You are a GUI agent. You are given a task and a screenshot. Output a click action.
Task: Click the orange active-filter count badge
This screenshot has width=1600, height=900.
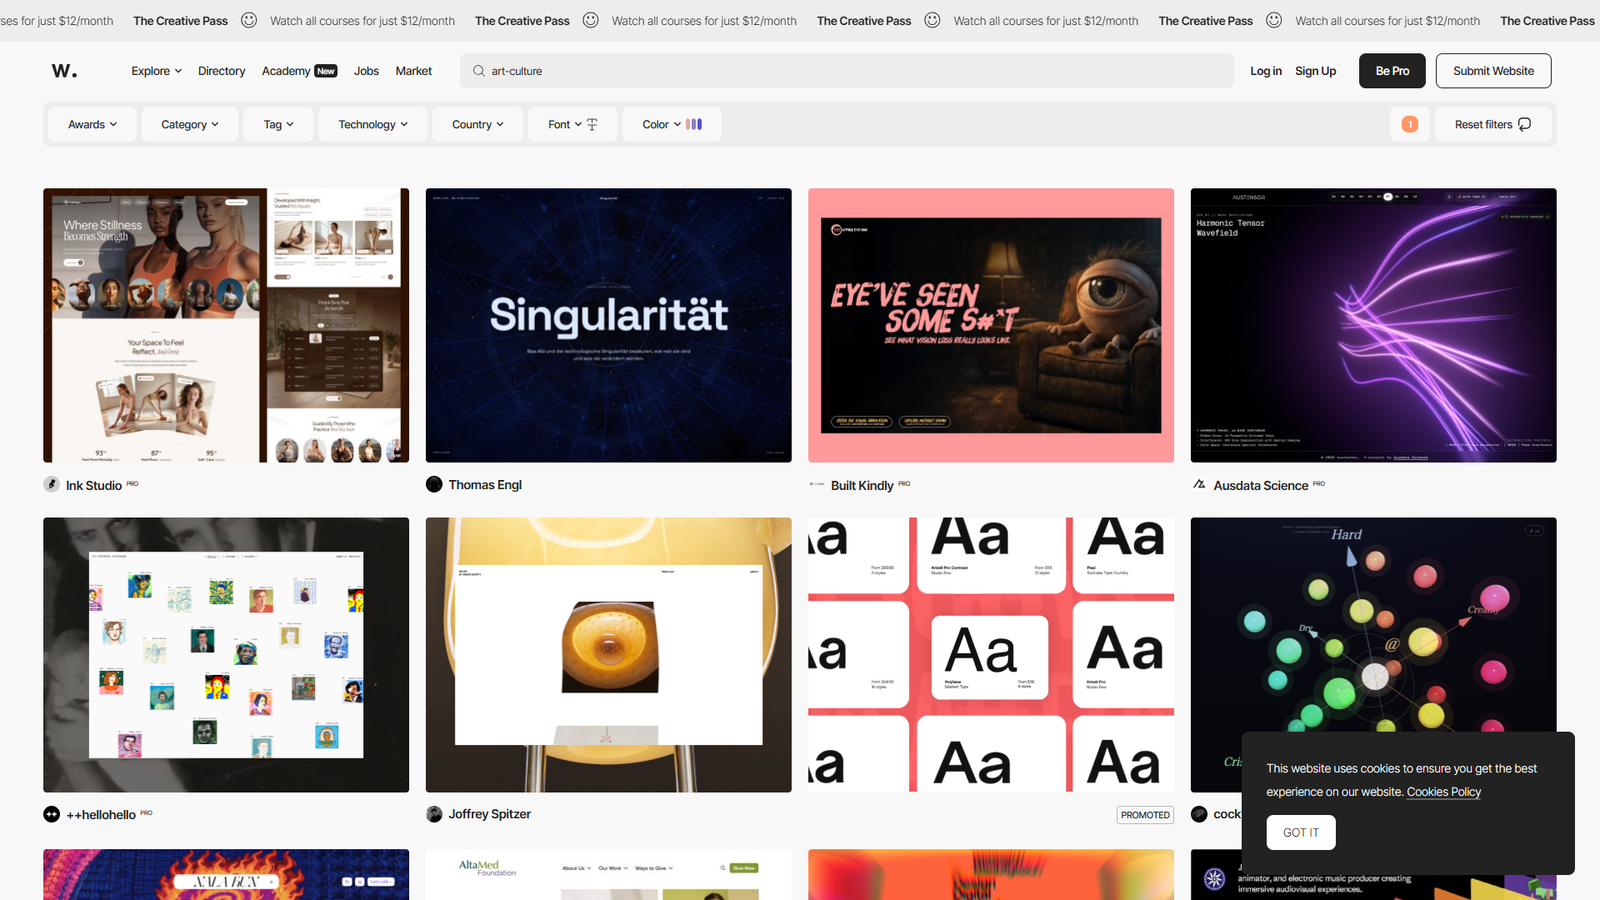click(1410, 124)
